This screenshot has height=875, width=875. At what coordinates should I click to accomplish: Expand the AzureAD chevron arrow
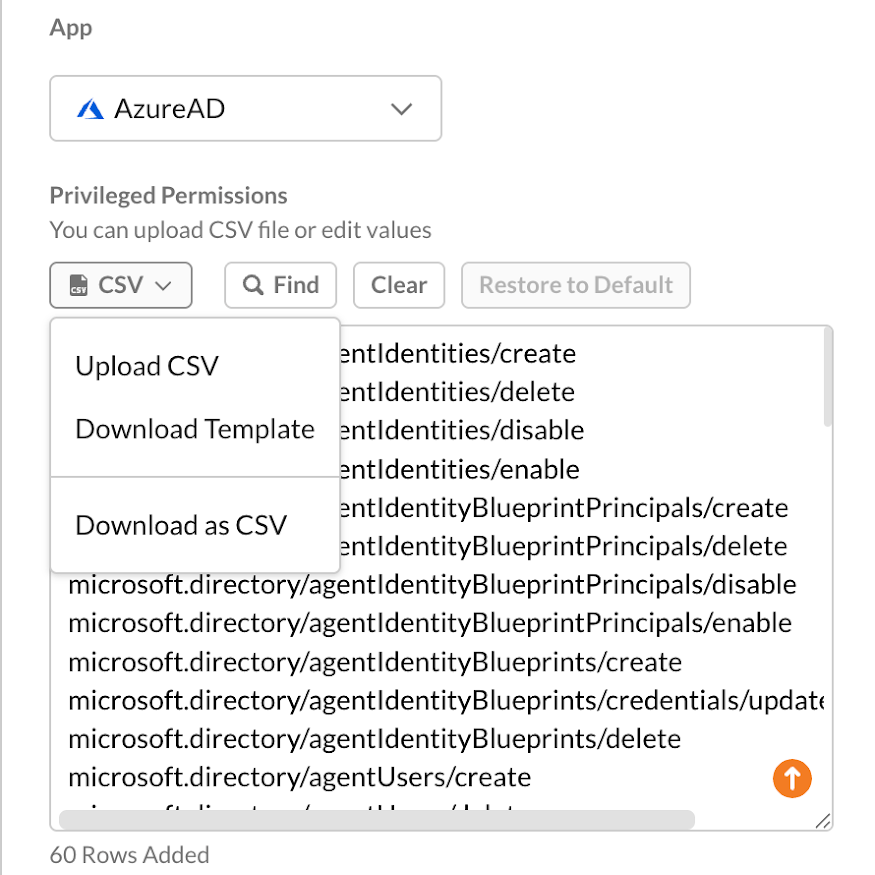(401, 109)
